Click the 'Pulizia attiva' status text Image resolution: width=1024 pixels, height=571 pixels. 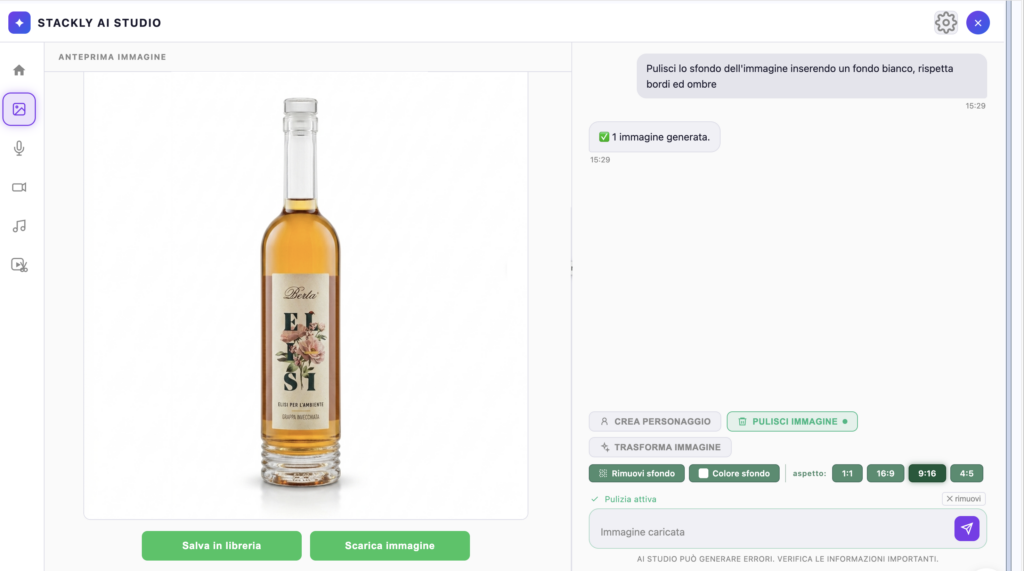click(x=630, y=499)
